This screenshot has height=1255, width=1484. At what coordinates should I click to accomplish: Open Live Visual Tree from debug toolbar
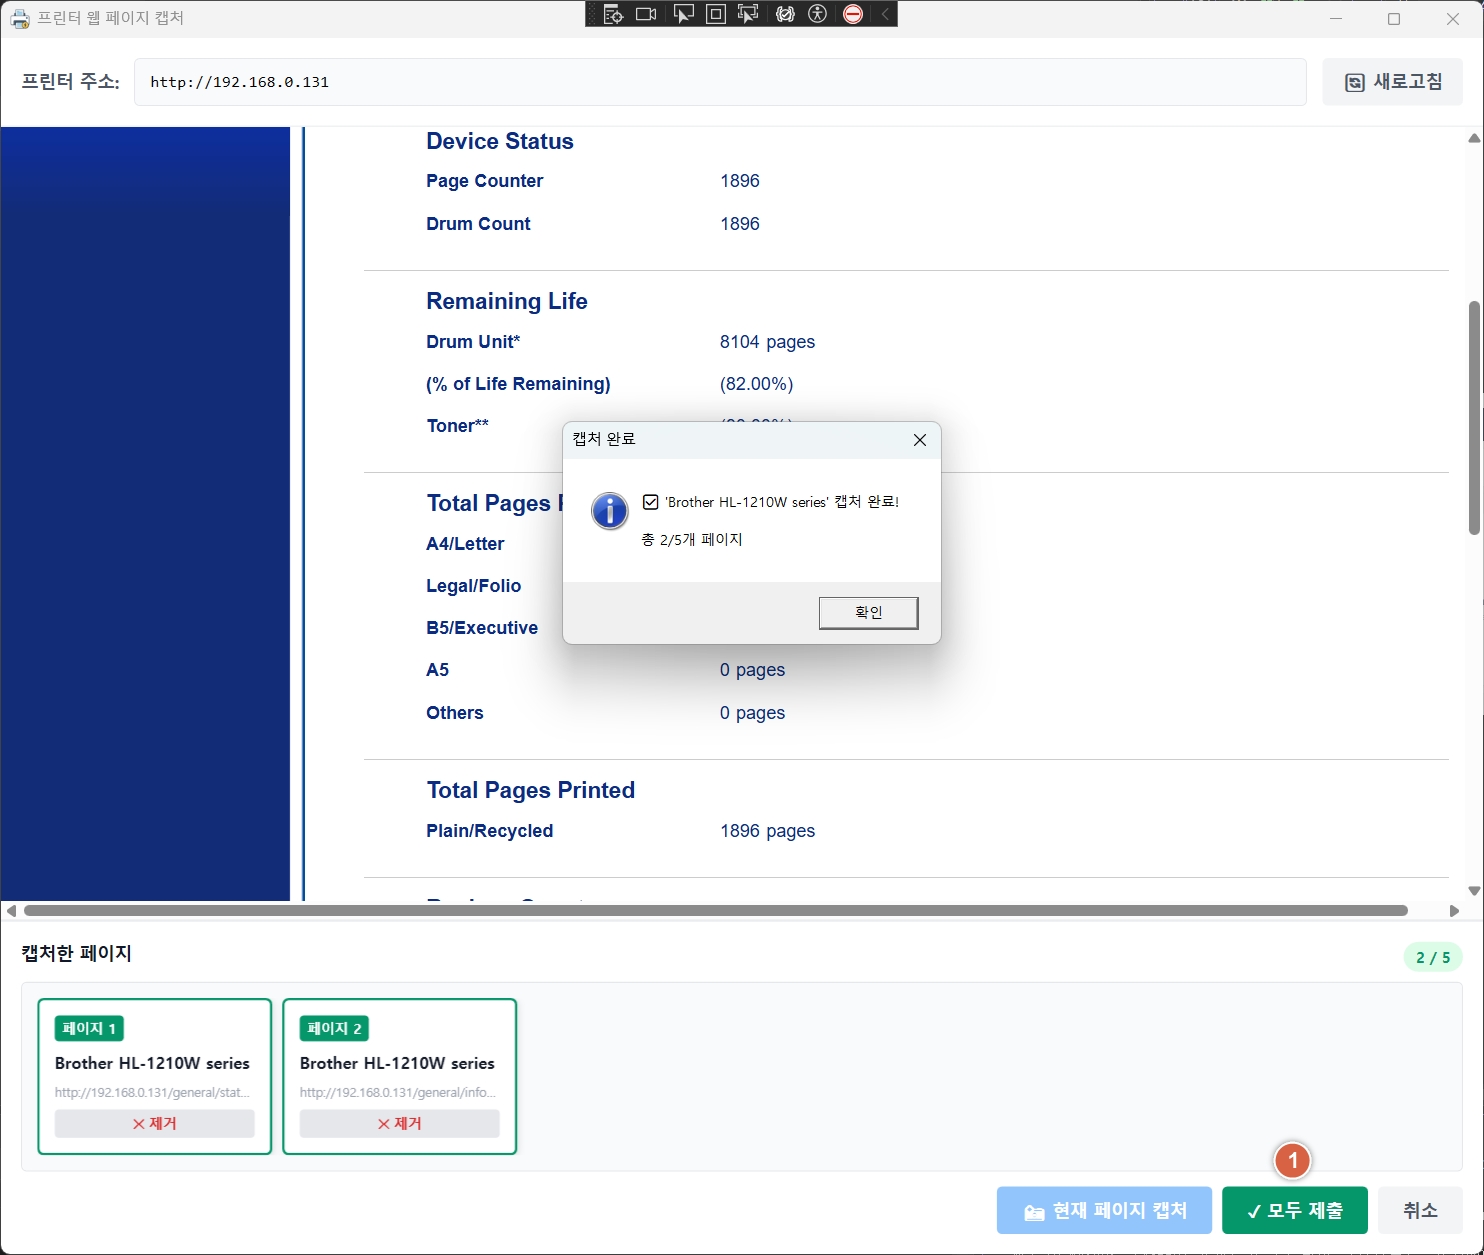tap(613, 14)
